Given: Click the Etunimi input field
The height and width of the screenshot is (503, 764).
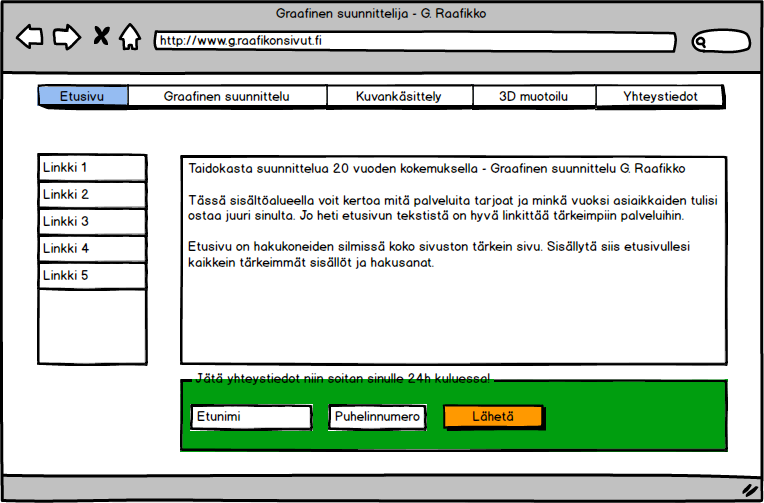Looking at the screenshot, I should coord(251,417).
